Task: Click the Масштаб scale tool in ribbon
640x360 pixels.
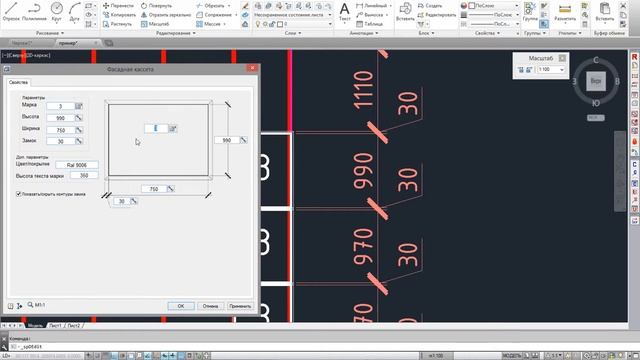Action: coord(155,24)
